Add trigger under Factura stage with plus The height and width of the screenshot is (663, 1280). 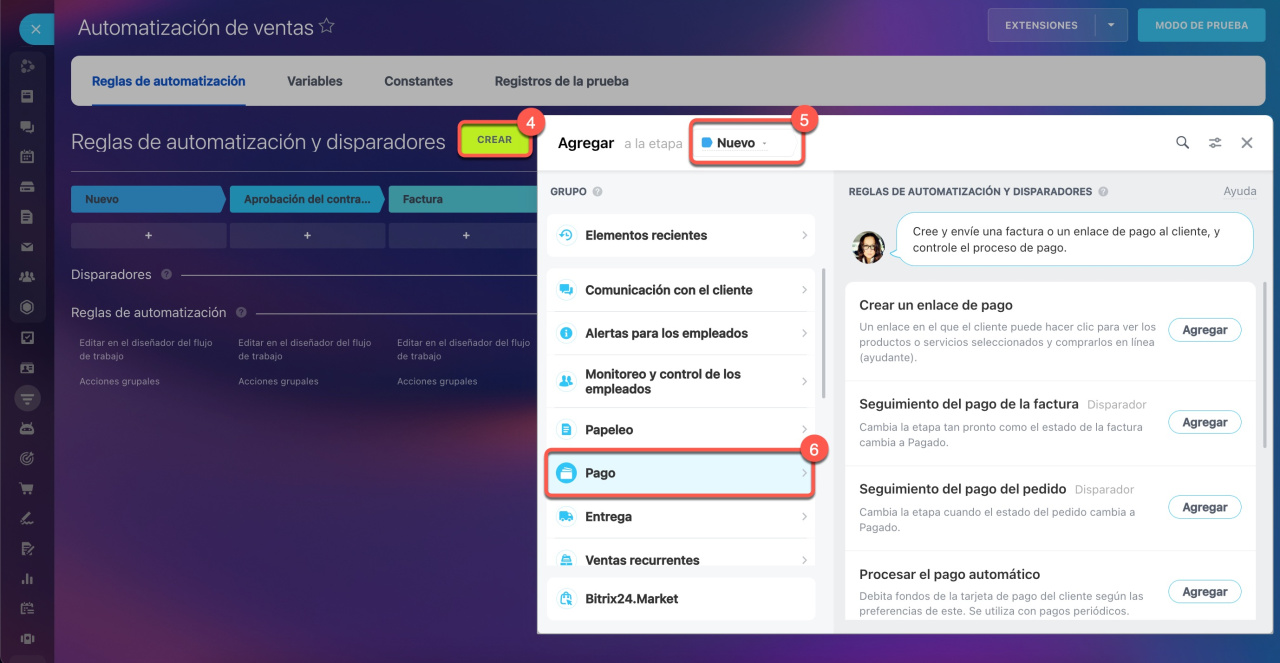(x=466, y=235)
